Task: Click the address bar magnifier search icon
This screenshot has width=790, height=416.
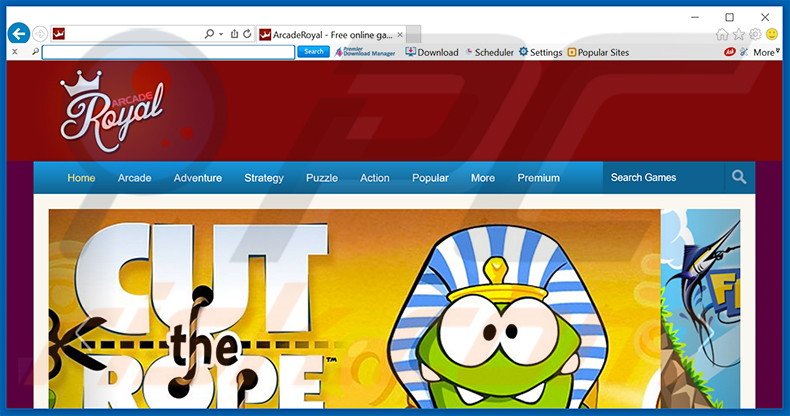Action: tap(209, 34)
